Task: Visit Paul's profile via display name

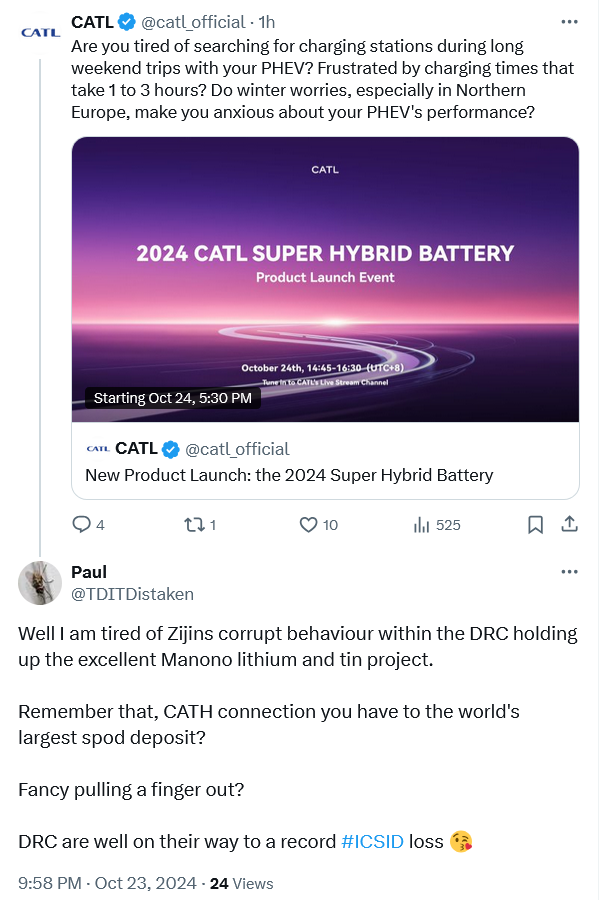Action: (x=89, y=572)
